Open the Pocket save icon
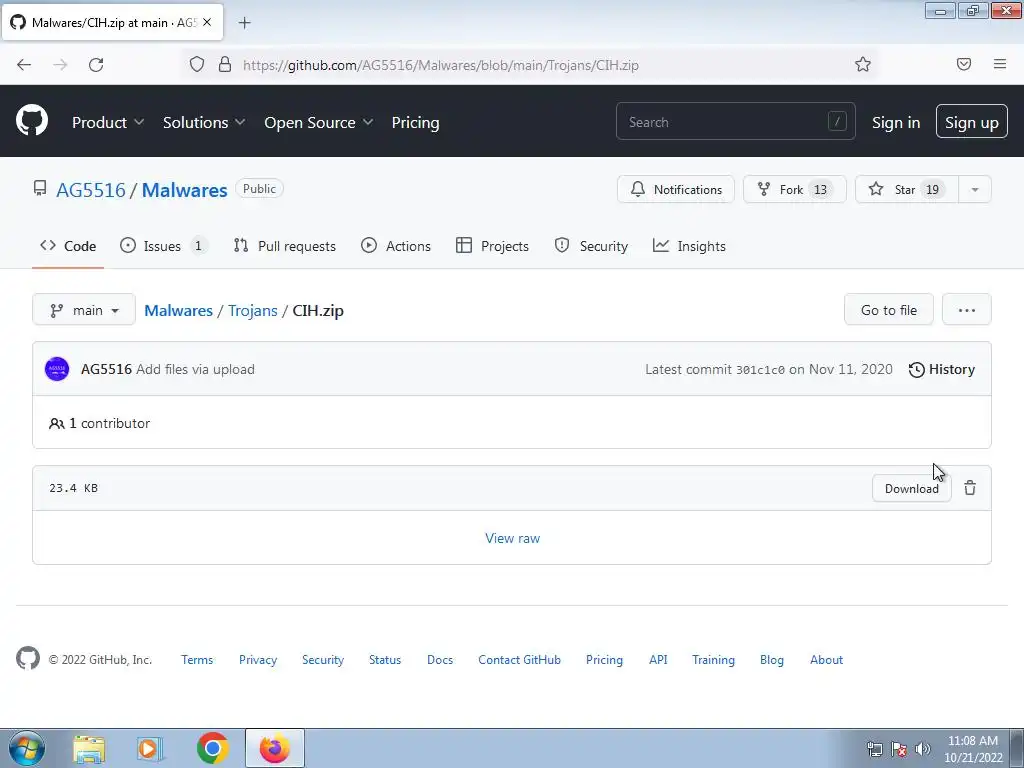This screenshot has width=1024, height=768. coord(964,64)
